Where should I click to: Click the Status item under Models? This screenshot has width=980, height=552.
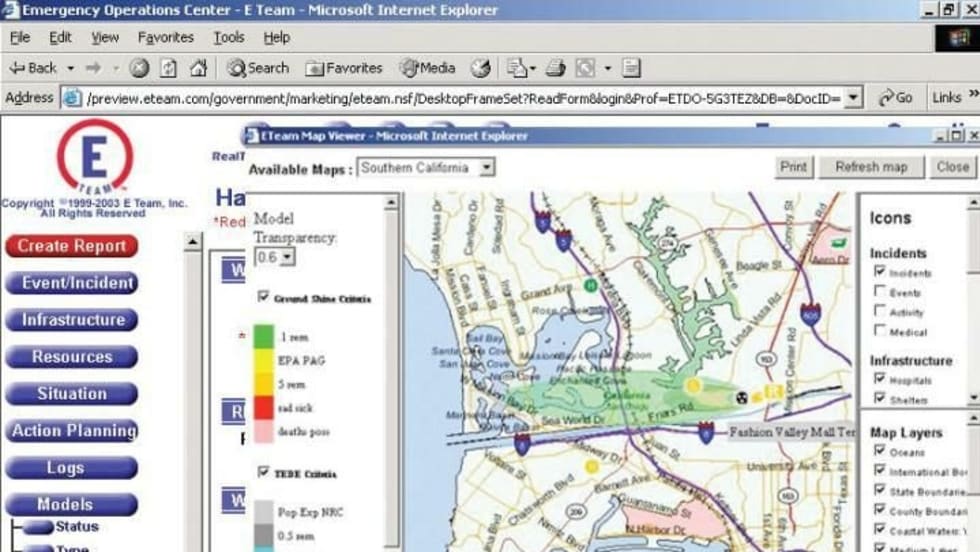(x=76, y=526)
